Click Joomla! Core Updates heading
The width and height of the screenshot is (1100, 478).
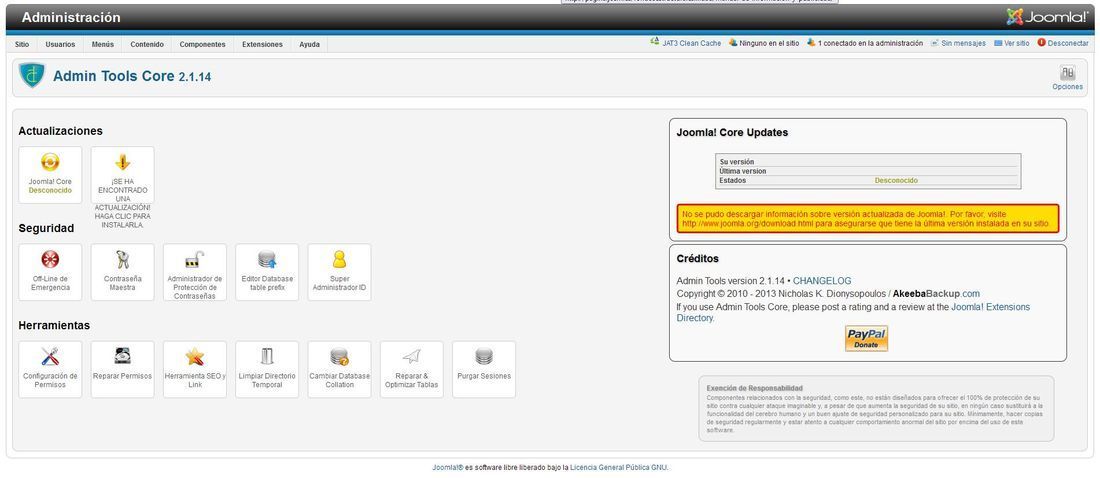tap(732, 132)
